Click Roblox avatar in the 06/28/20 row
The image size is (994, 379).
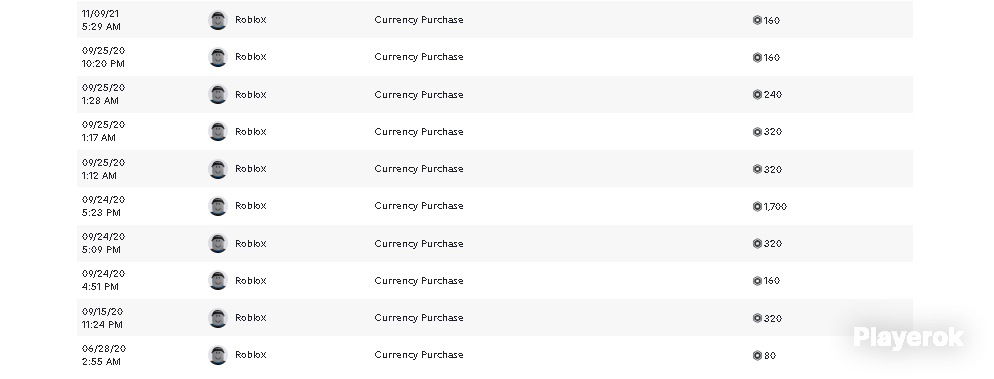tap(218, 355)
